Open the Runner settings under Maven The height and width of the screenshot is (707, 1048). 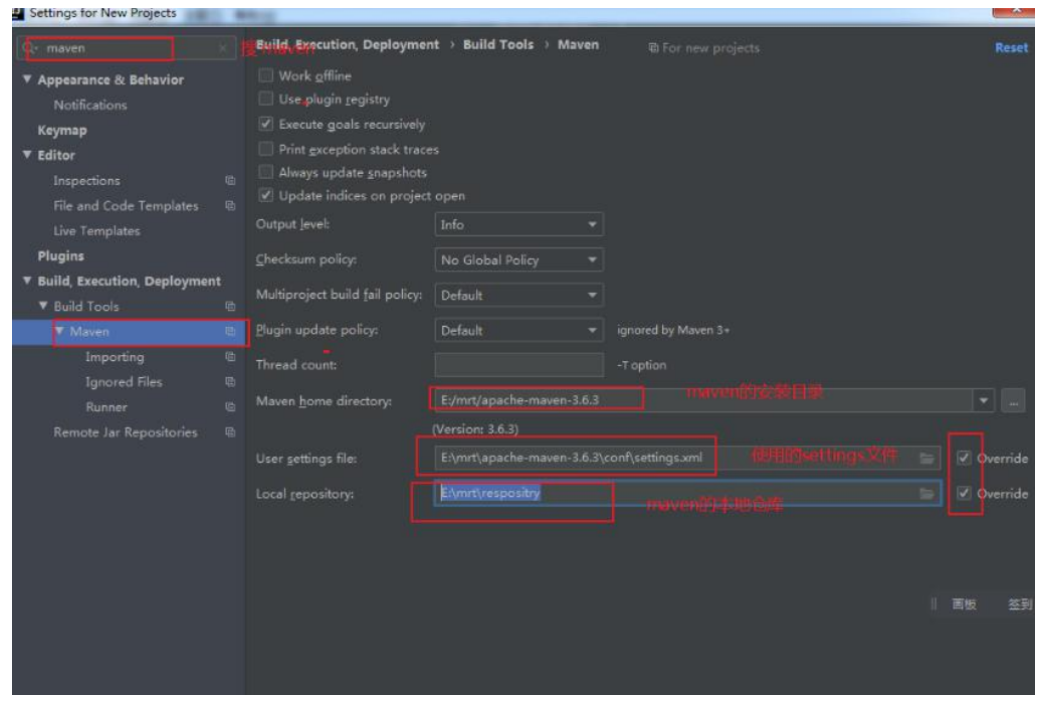pos(106,407)
